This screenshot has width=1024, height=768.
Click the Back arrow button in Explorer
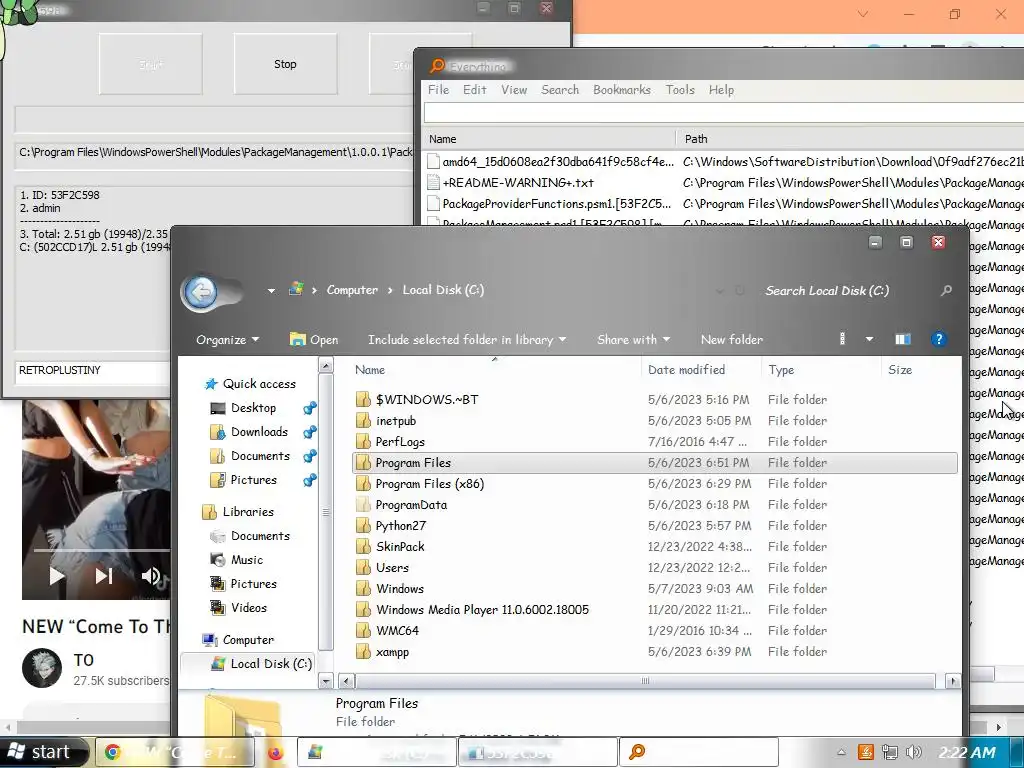201,292
